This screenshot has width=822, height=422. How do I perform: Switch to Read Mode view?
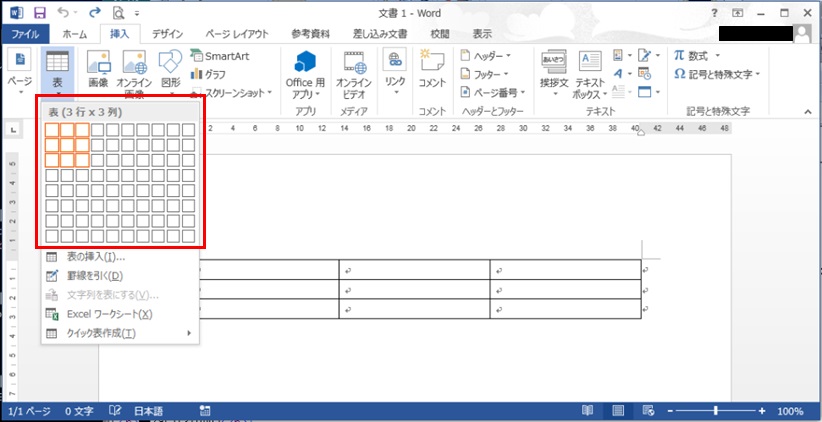(588, 411)
